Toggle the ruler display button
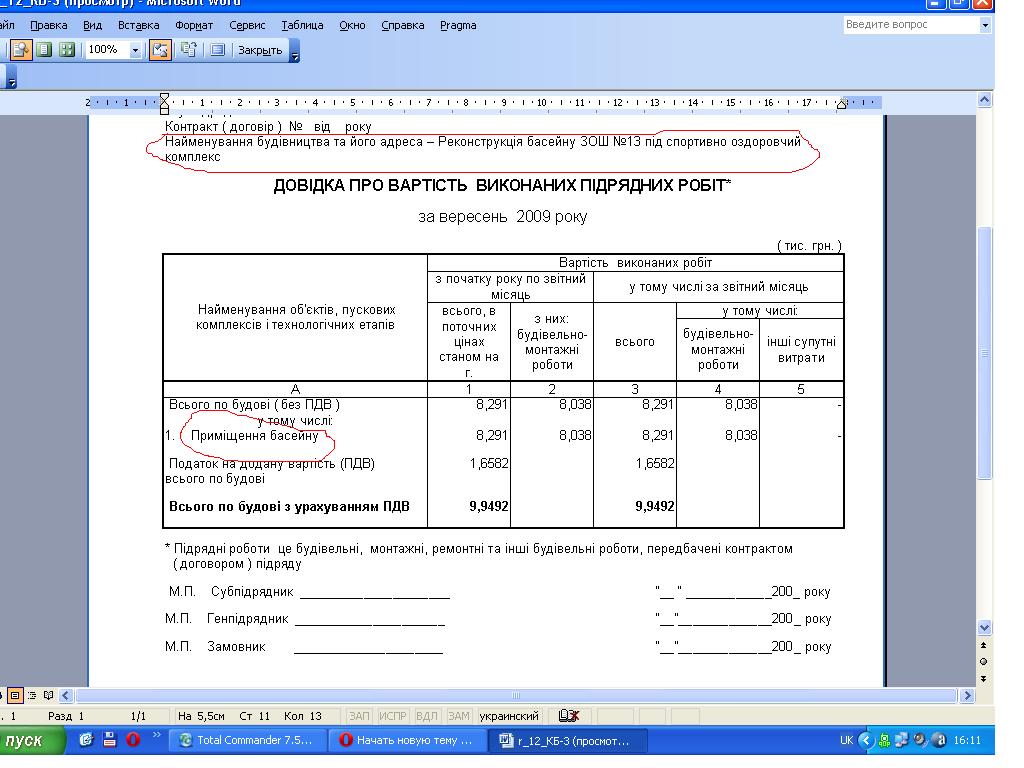The image size is (1024, 768). click(x=160, y=50)
